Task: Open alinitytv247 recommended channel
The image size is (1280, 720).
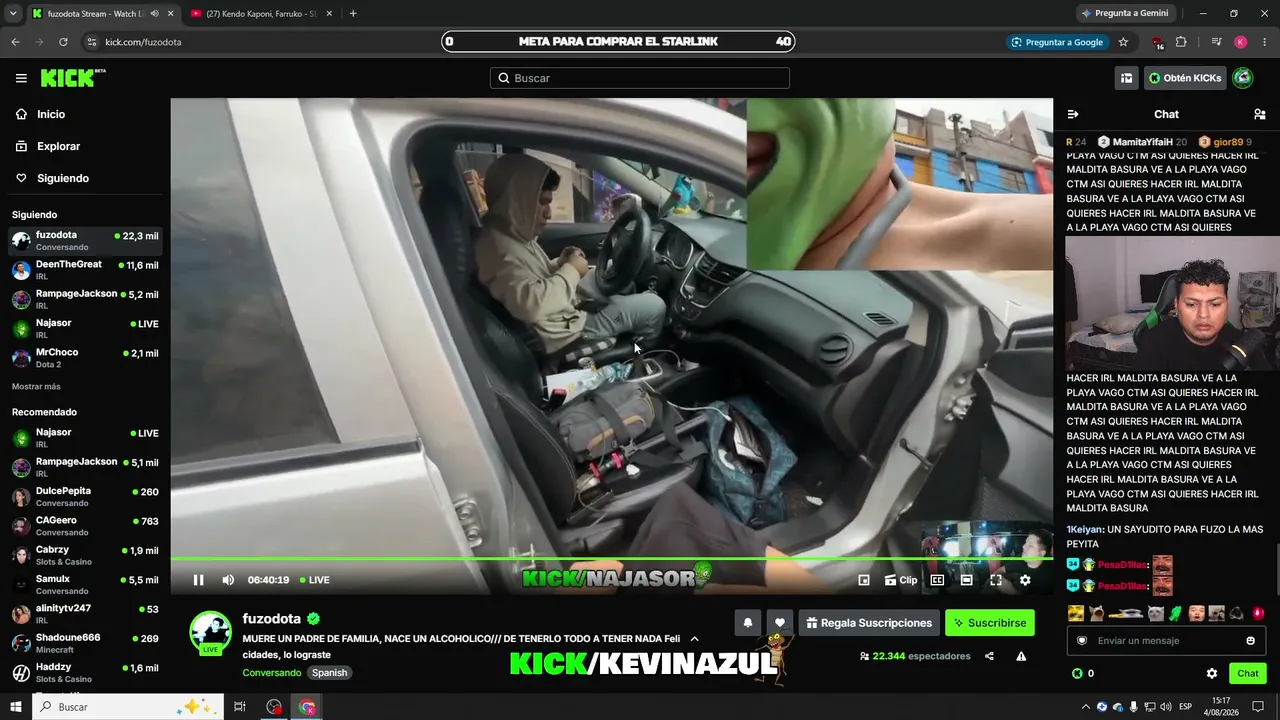Action: pyautogui.click(x=85, y=613)
